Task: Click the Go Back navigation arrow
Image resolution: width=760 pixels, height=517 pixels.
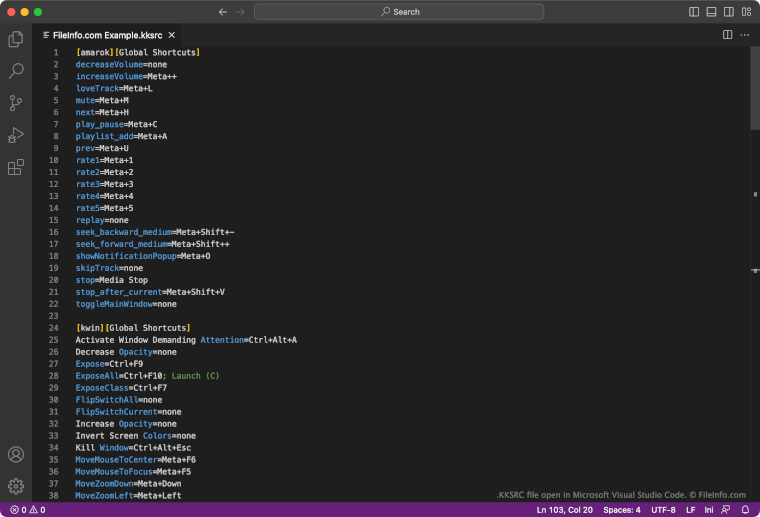Action: coord(223,12)
